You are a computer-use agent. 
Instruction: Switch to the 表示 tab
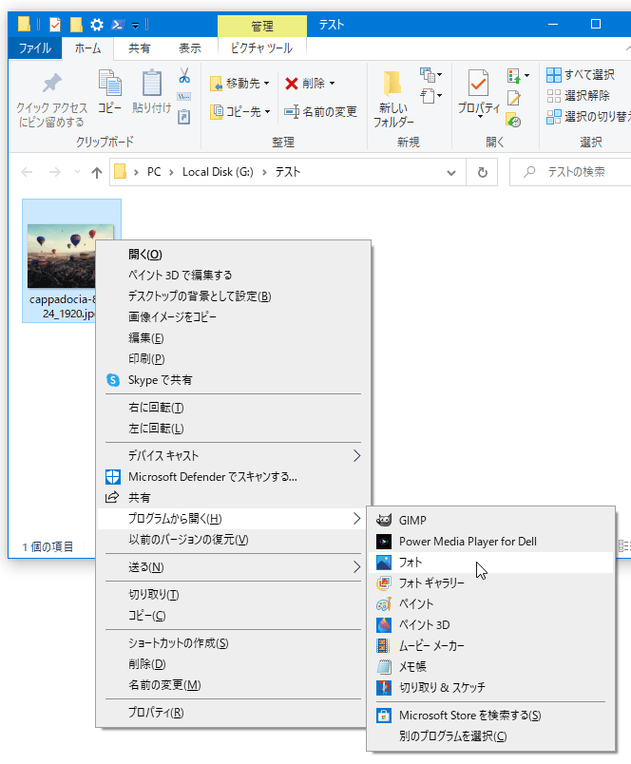190,48
